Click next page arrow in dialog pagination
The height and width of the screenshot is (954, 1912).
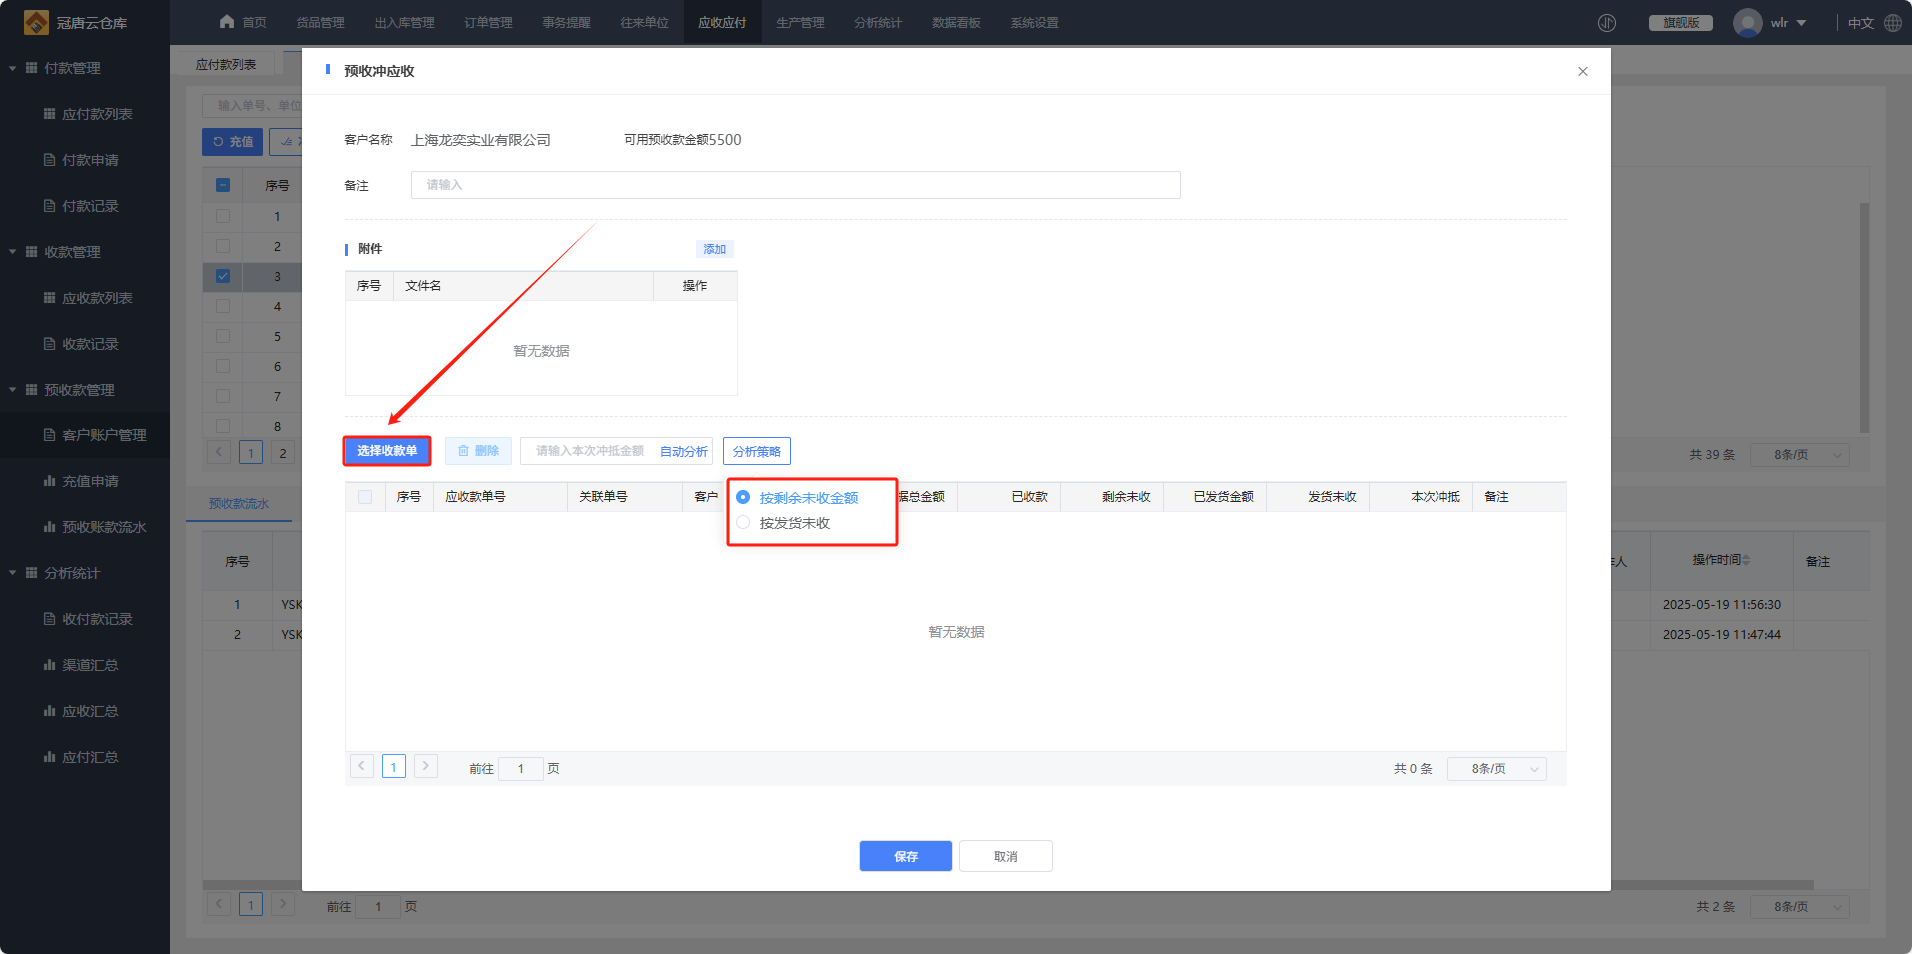coord(426,766)
